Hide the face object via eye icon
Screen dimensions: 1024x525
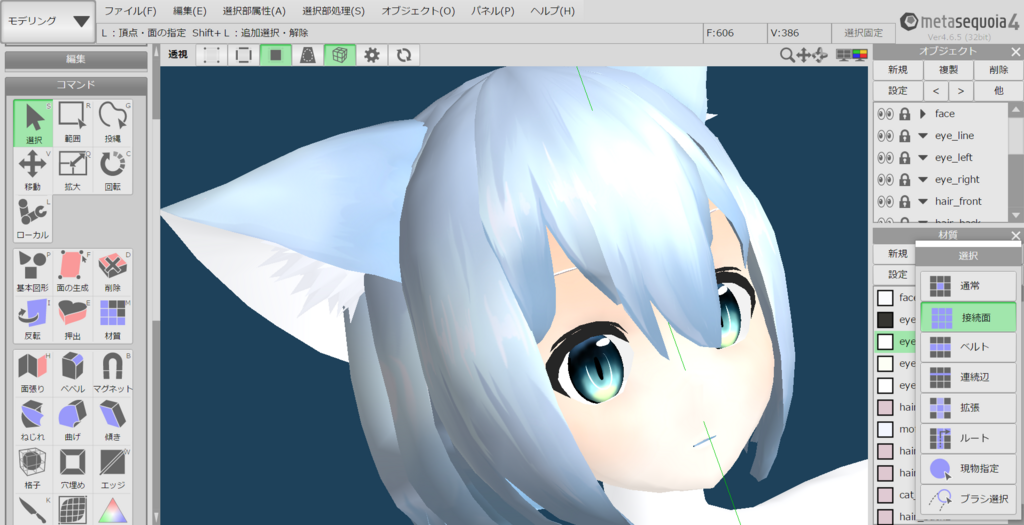(886, 114)
